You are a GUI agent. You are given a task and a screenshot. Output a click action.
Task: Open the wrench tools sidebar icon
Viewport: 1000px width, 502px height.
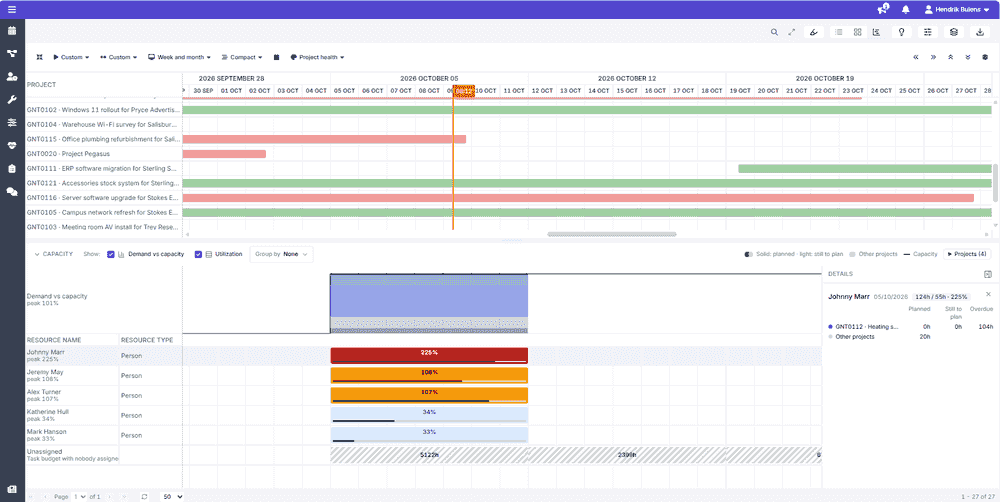(x=12, y=100)
